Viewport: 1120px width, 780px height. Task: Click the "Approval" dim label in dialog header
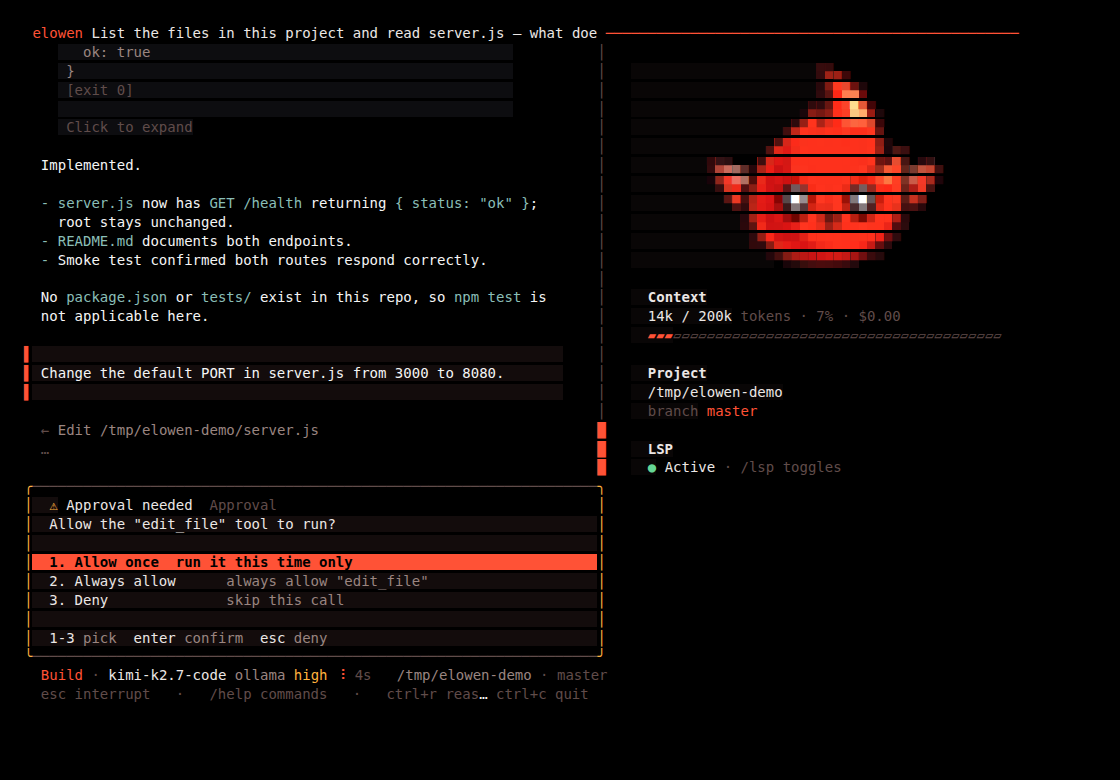[243, 506]
